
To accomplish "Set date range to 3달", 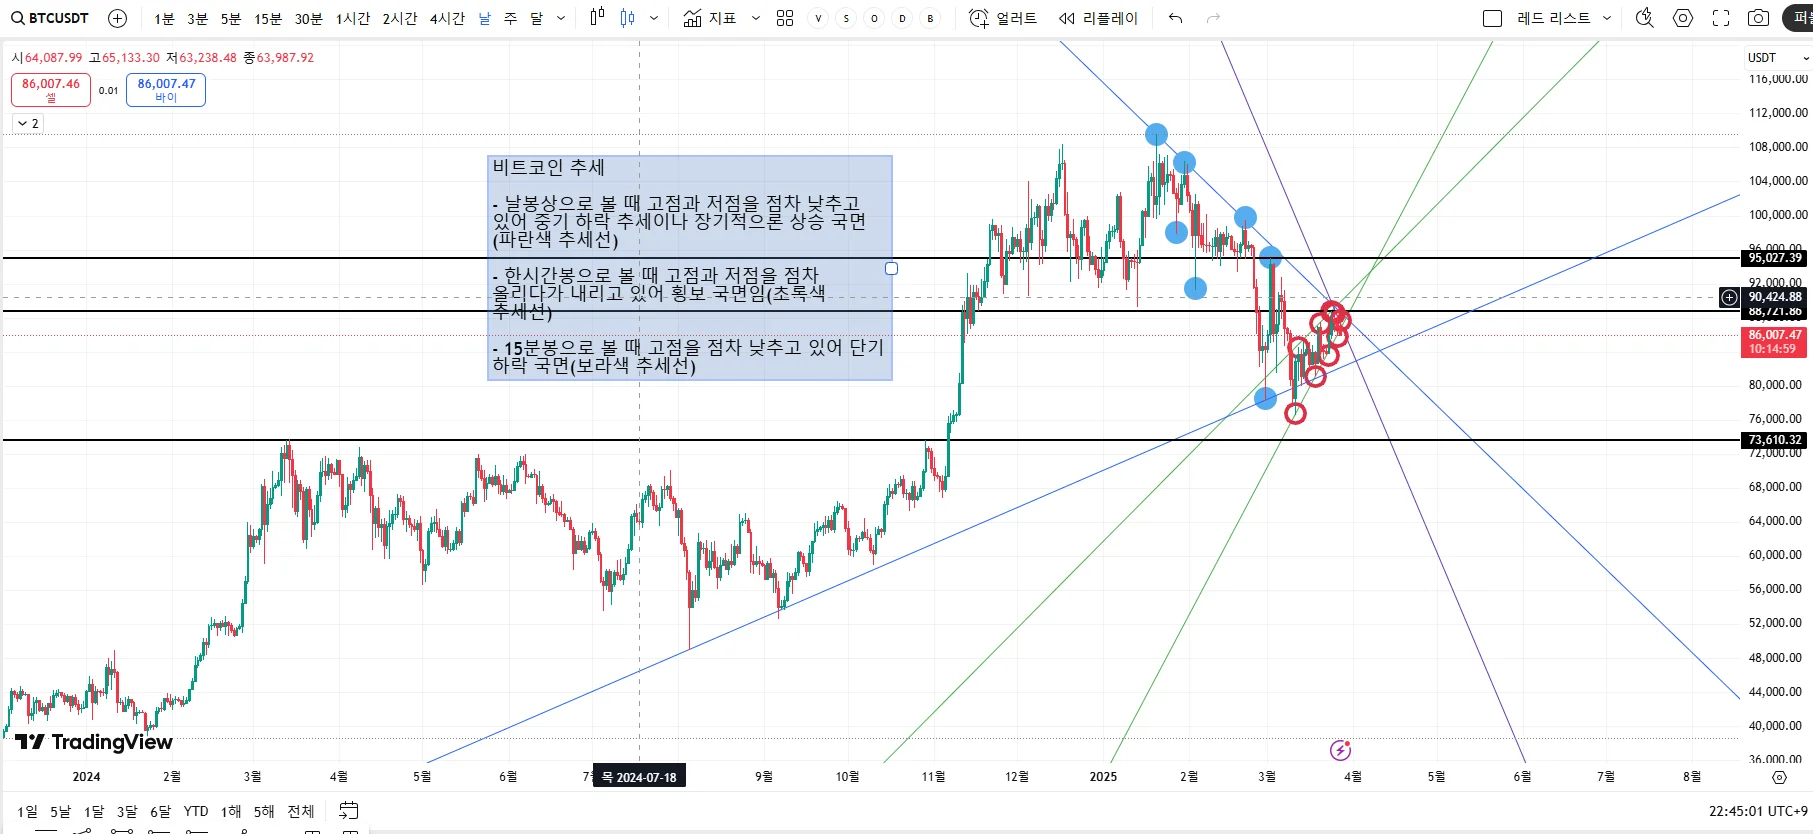I will tap(127, 811).
